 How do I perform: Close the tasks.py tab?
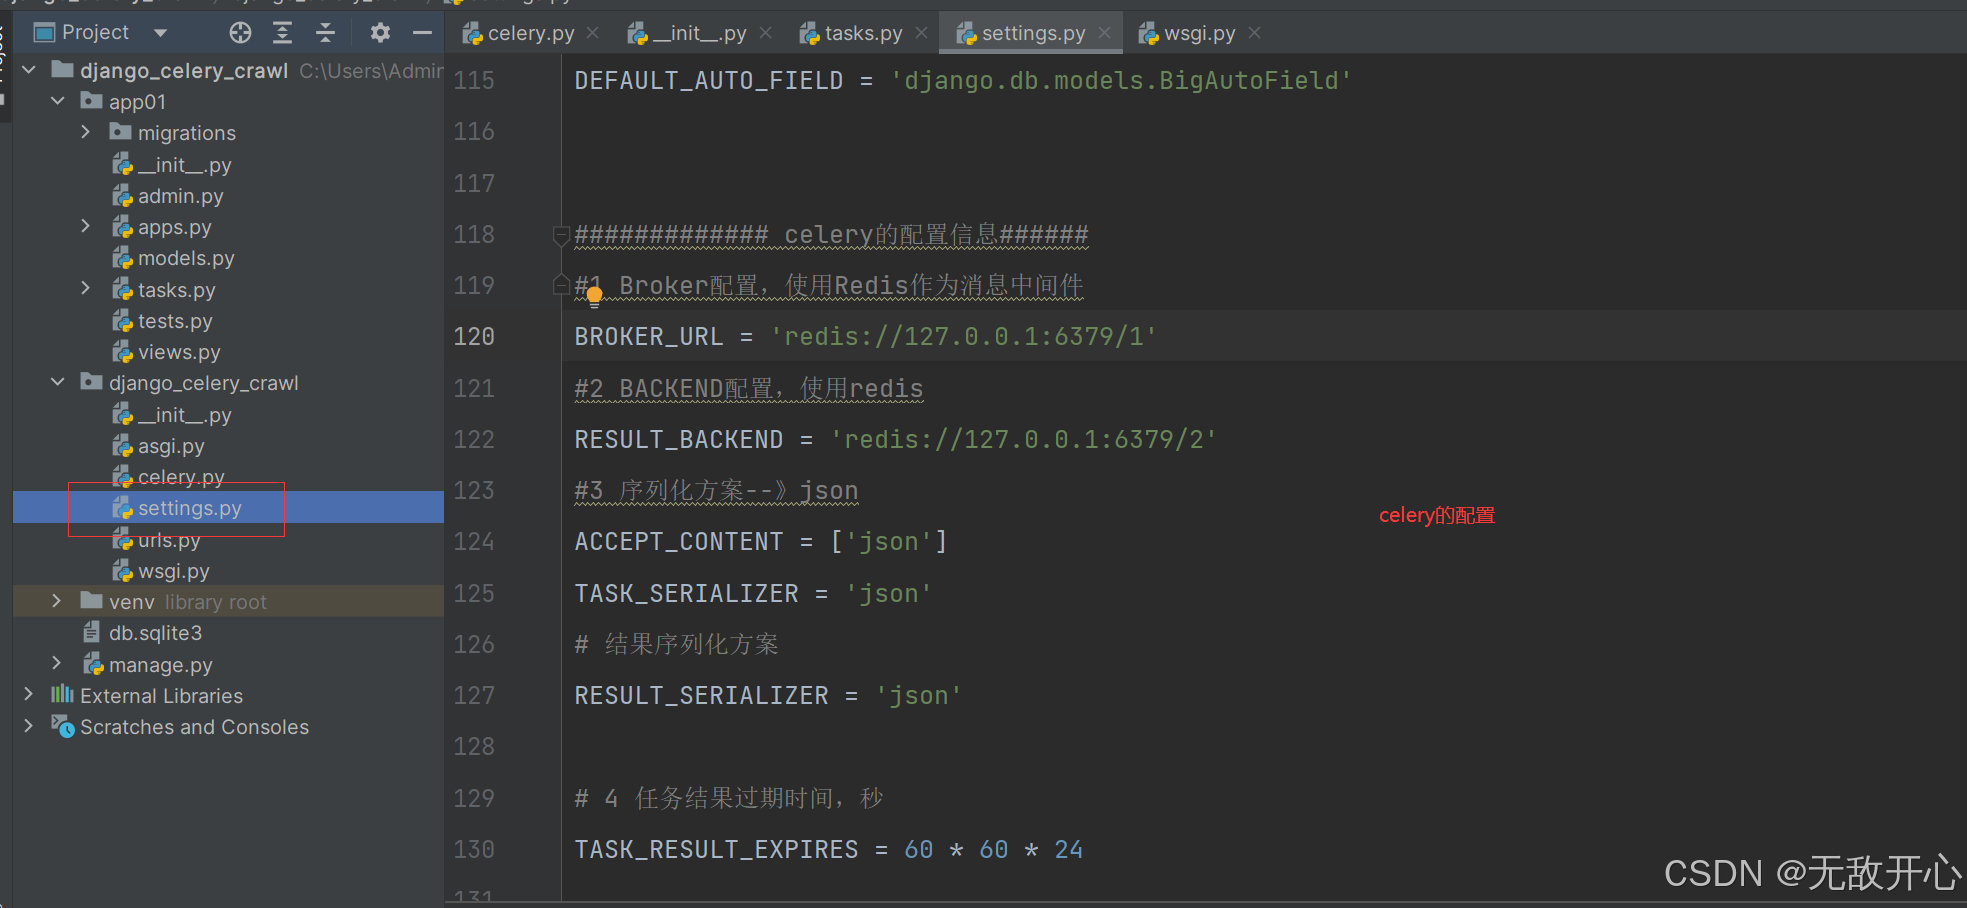pos(921,33)
